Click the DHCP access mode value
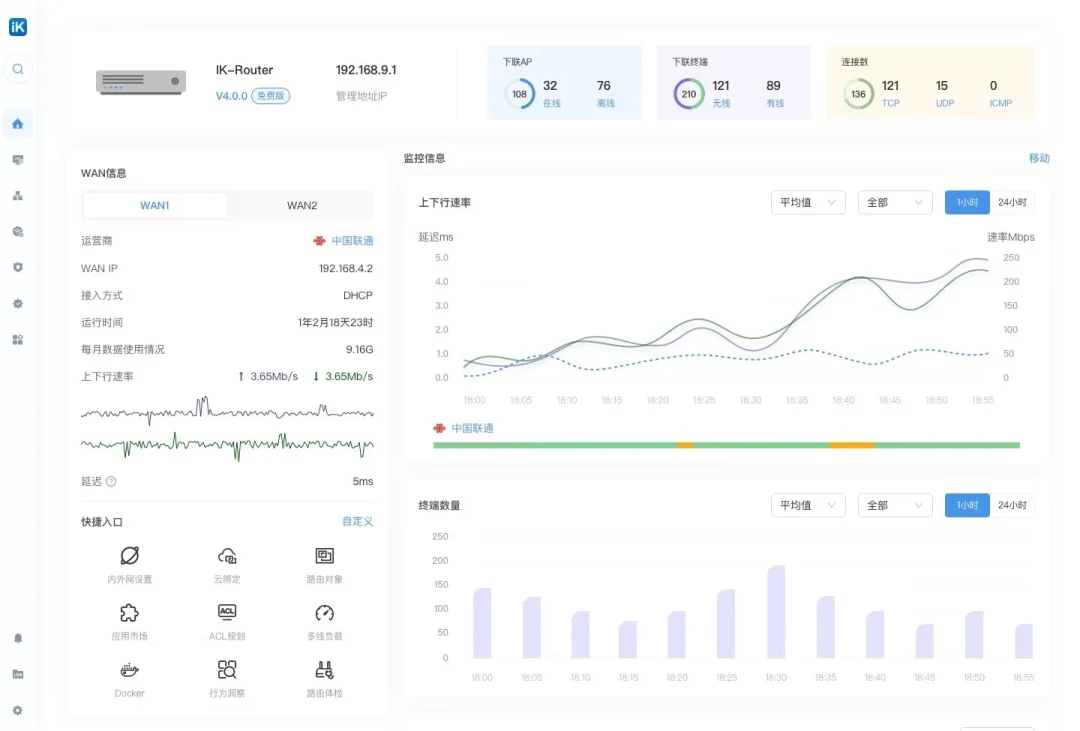Screen dimensions: 1080x731 (358, 296)
